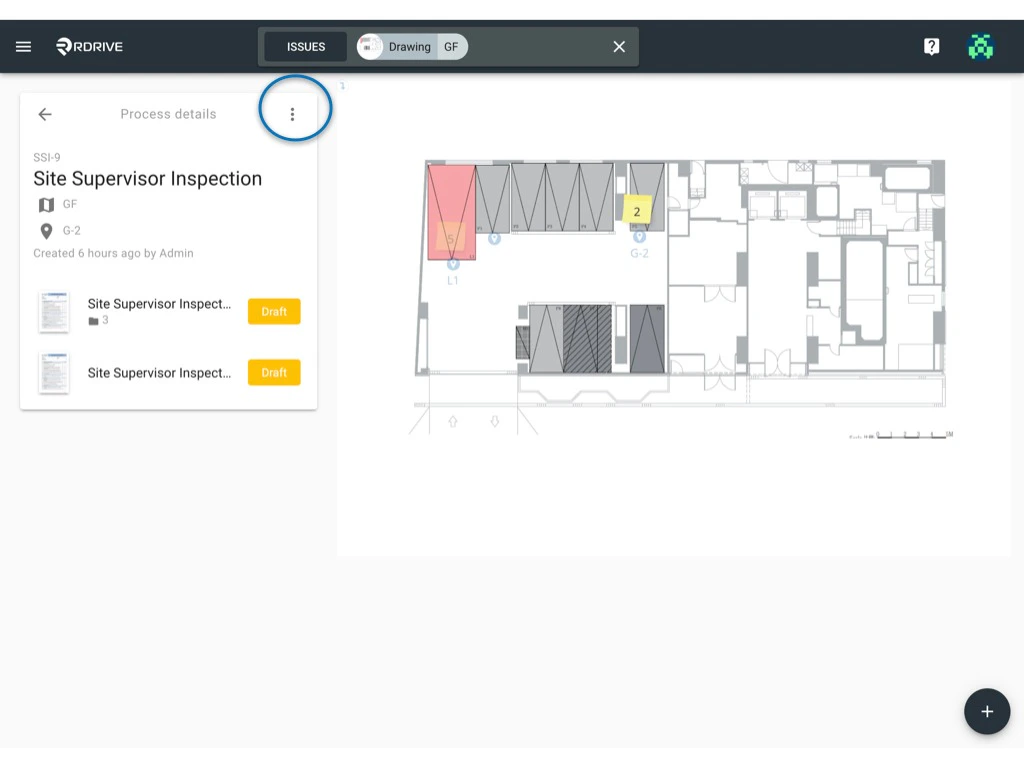Viewport: 1024px width, 768px height.
Task: Select the first Site Supervisor Inspect... row title
Action: pos(159,304)
